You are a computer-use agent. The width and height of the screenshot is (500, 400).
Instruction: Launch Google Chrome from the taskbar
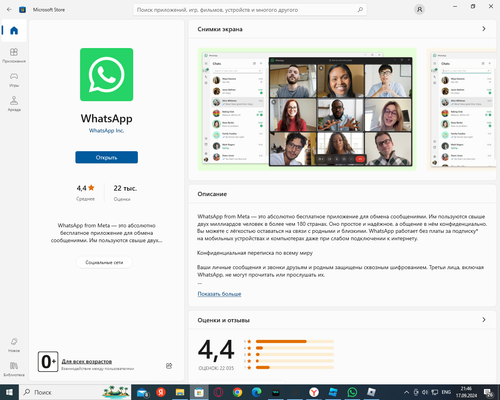pyautogui.click(x=237, y=392)
